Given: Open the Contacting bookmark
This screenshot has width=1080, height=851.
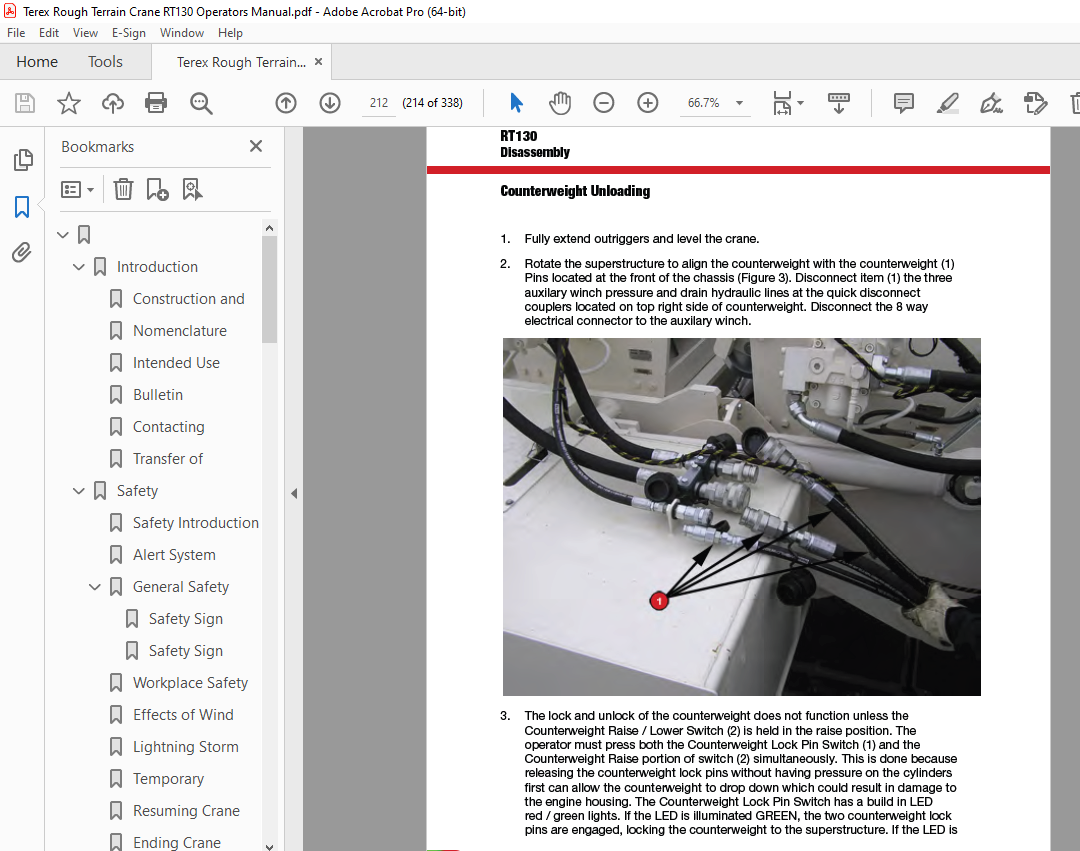Looking at the screenshot, I should pos(169,427).
